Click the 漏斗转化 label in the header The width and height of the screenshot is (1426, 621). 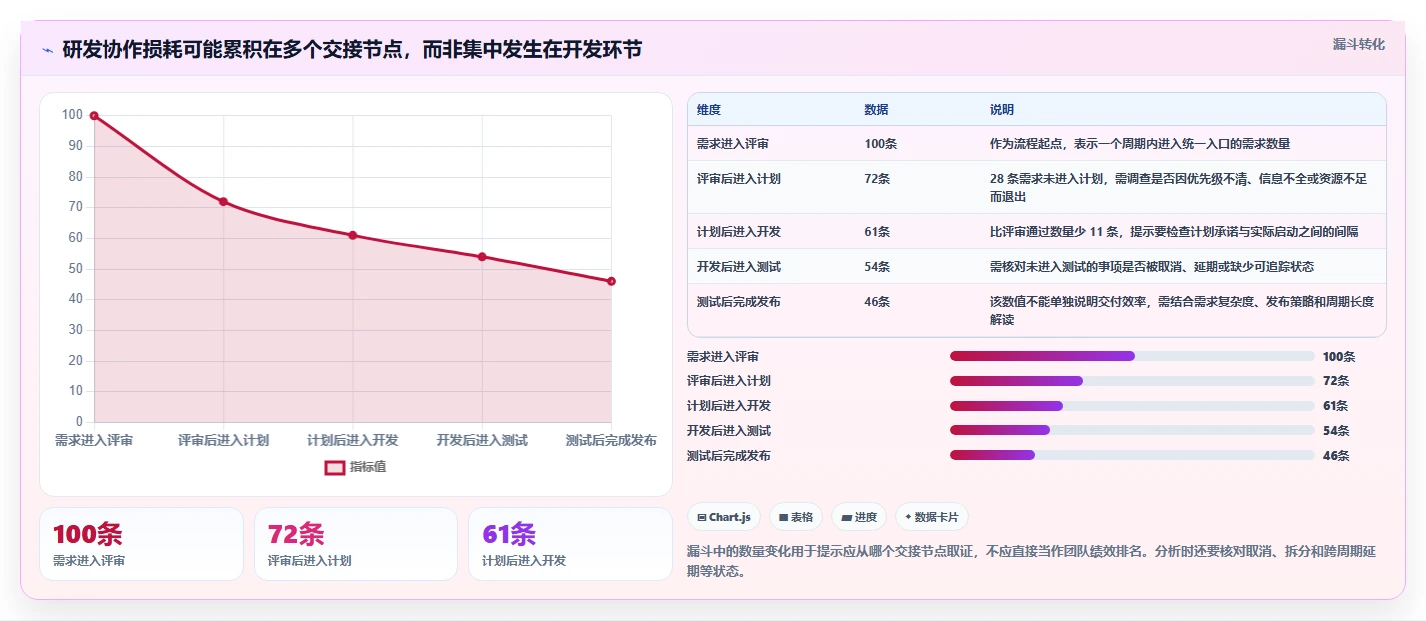click(1359, 44)
